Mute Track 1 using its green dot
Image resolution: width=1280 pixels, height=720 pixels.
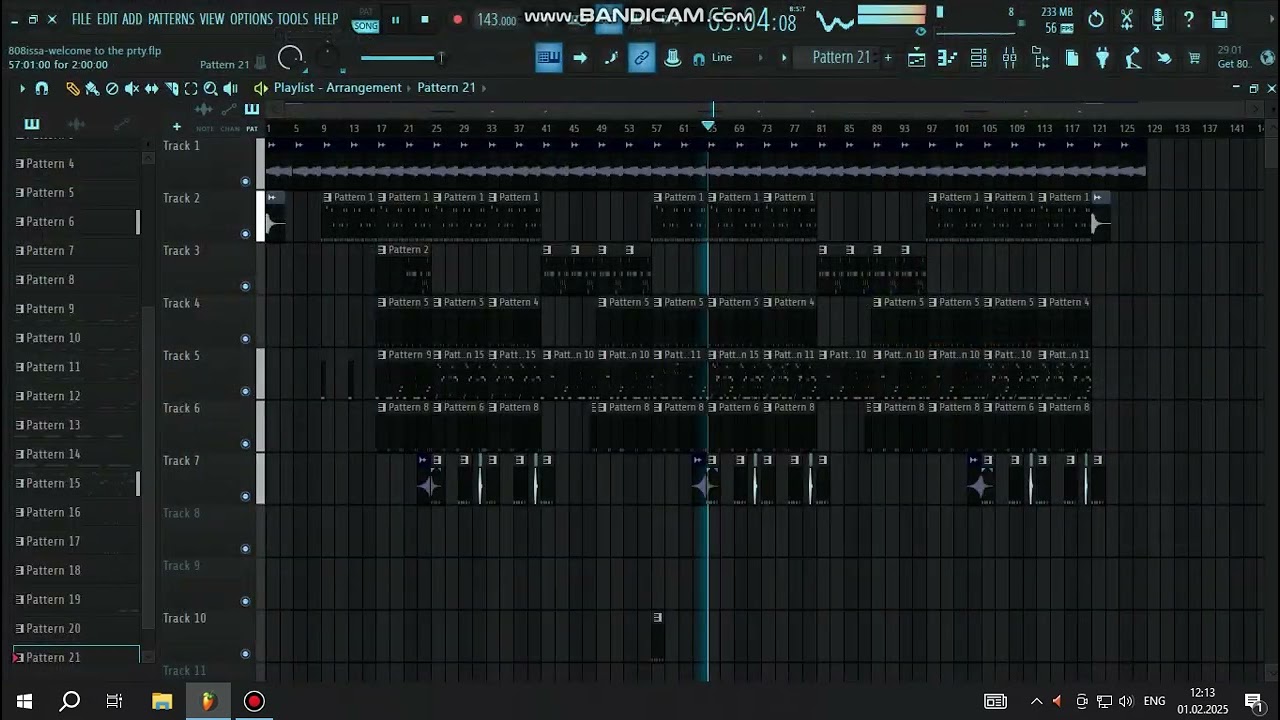point(245,181)
